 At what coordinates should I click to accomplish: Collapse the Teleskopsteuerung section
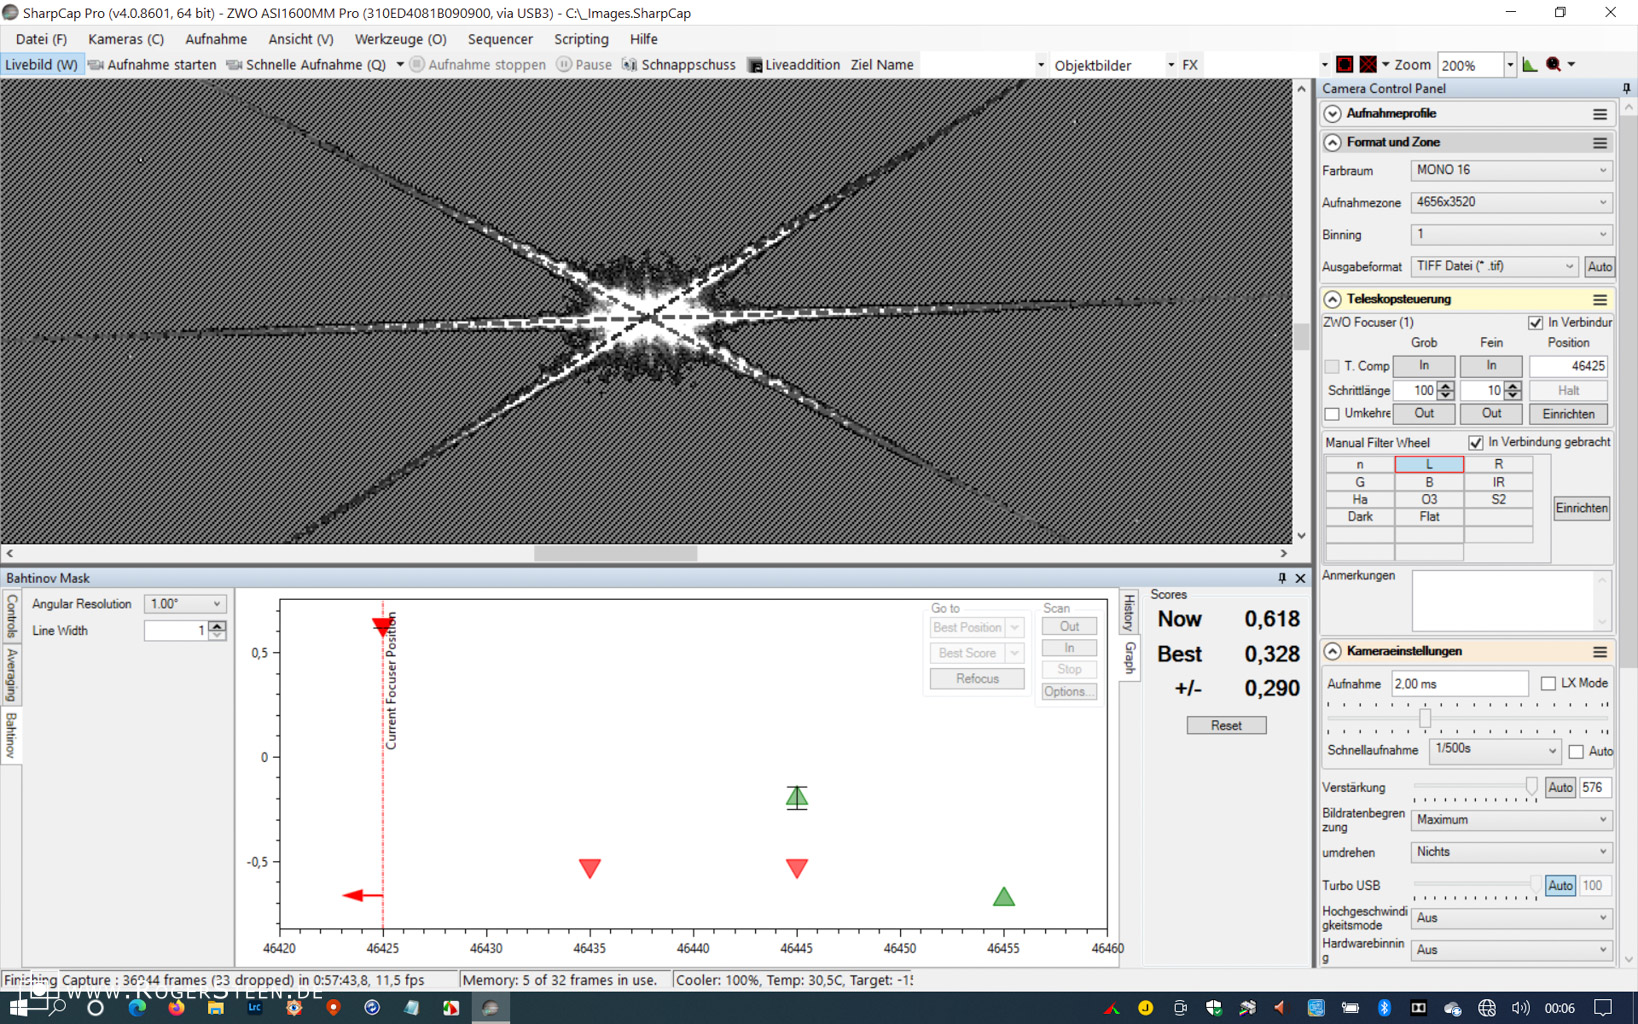point(1332,300)
